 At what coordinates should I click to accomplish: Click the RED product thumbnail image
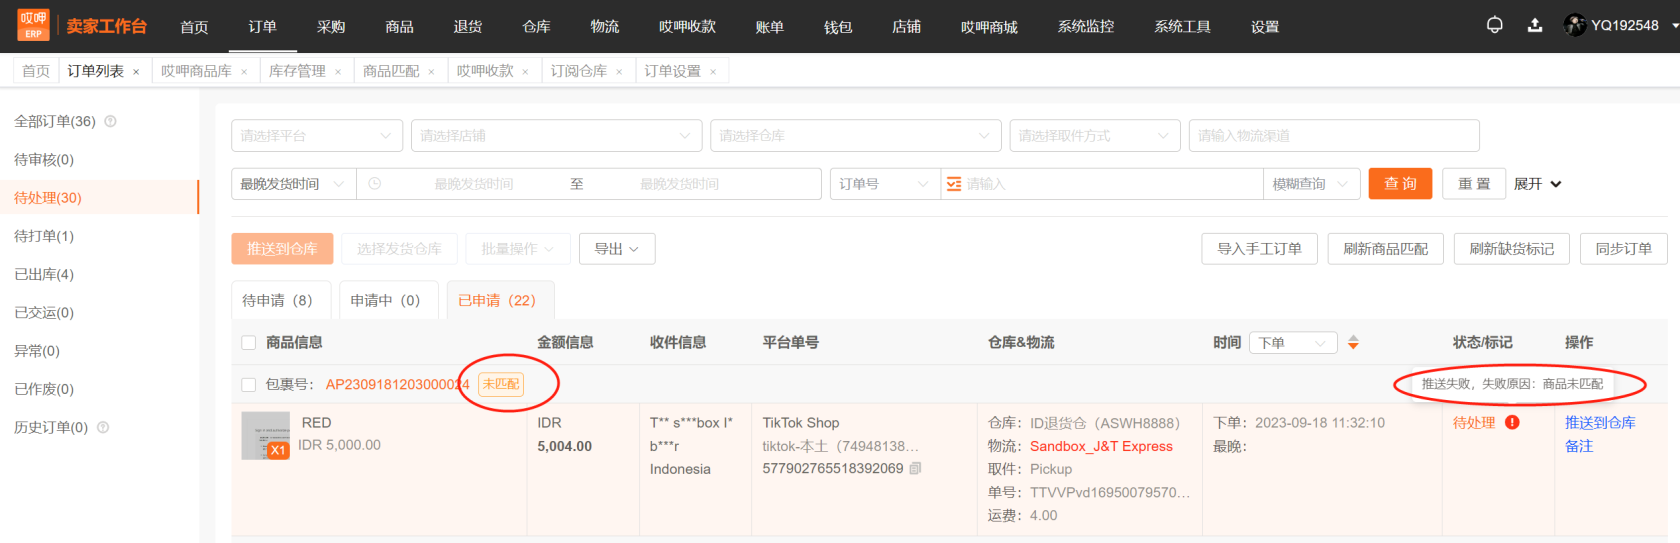(x=266, y=436)
